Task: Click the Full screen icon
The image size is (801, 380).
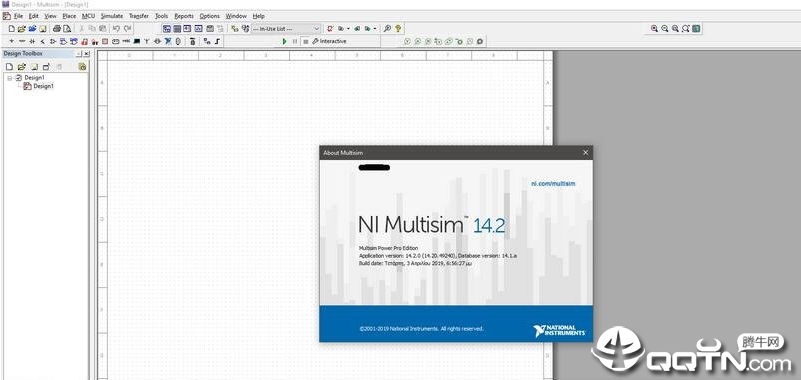Action: 696,29
